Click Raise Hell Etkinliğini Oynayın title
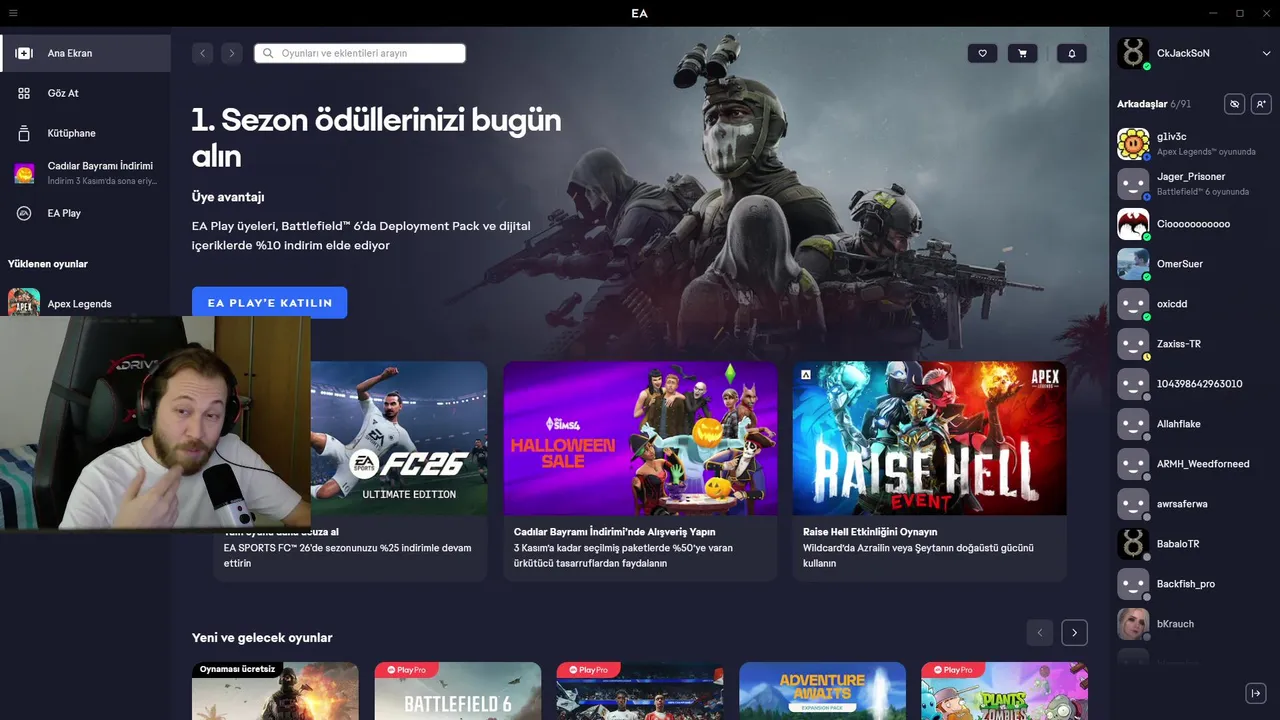 [870, 532]
